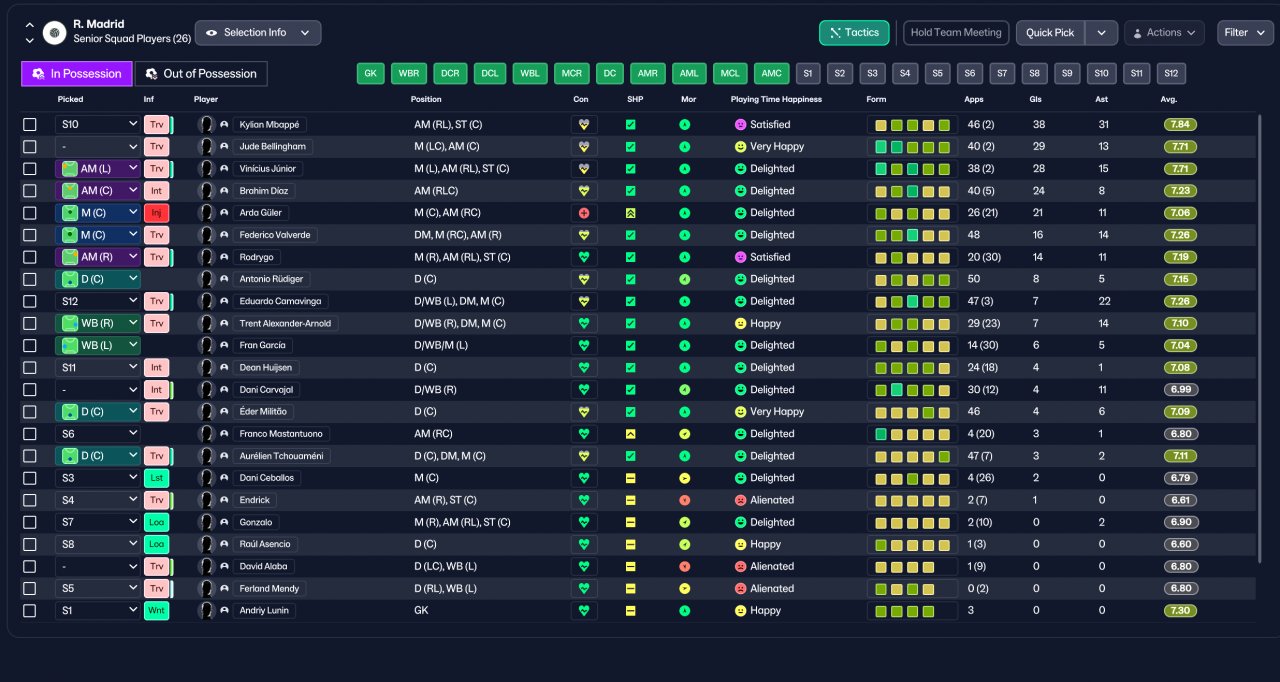Click the R. Madrid club badge icon

[x=54, y=33]
